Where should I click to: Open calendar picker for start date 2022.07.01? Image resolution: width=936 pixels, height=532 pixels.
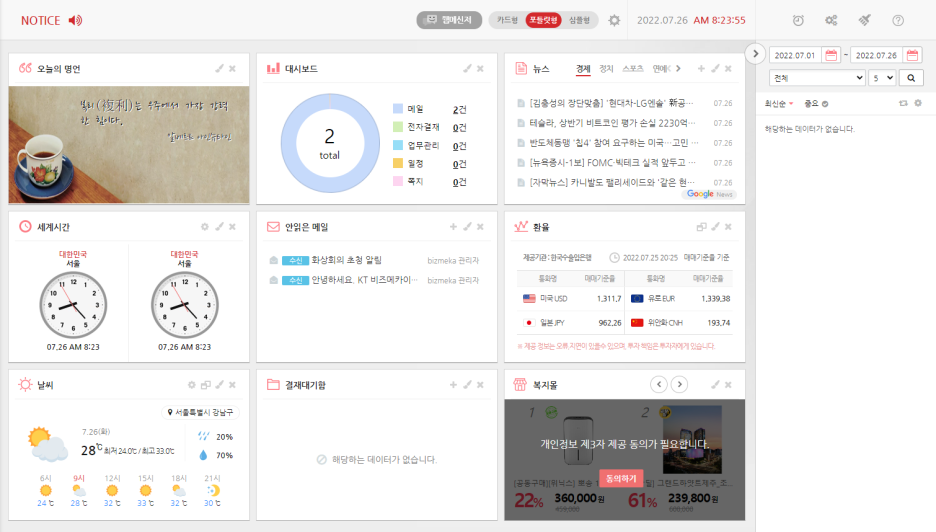point(831,55)
